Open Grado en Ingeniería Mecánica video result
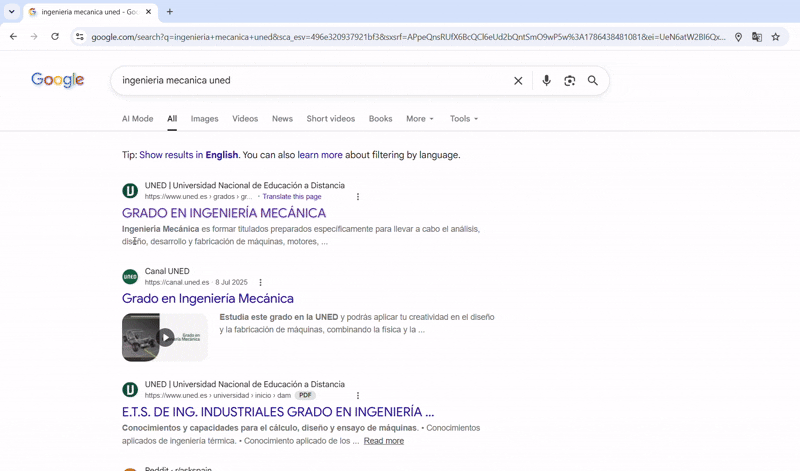The height and width of the screenshot is (471, 800). pyautogui.click(x=208, y=299)
